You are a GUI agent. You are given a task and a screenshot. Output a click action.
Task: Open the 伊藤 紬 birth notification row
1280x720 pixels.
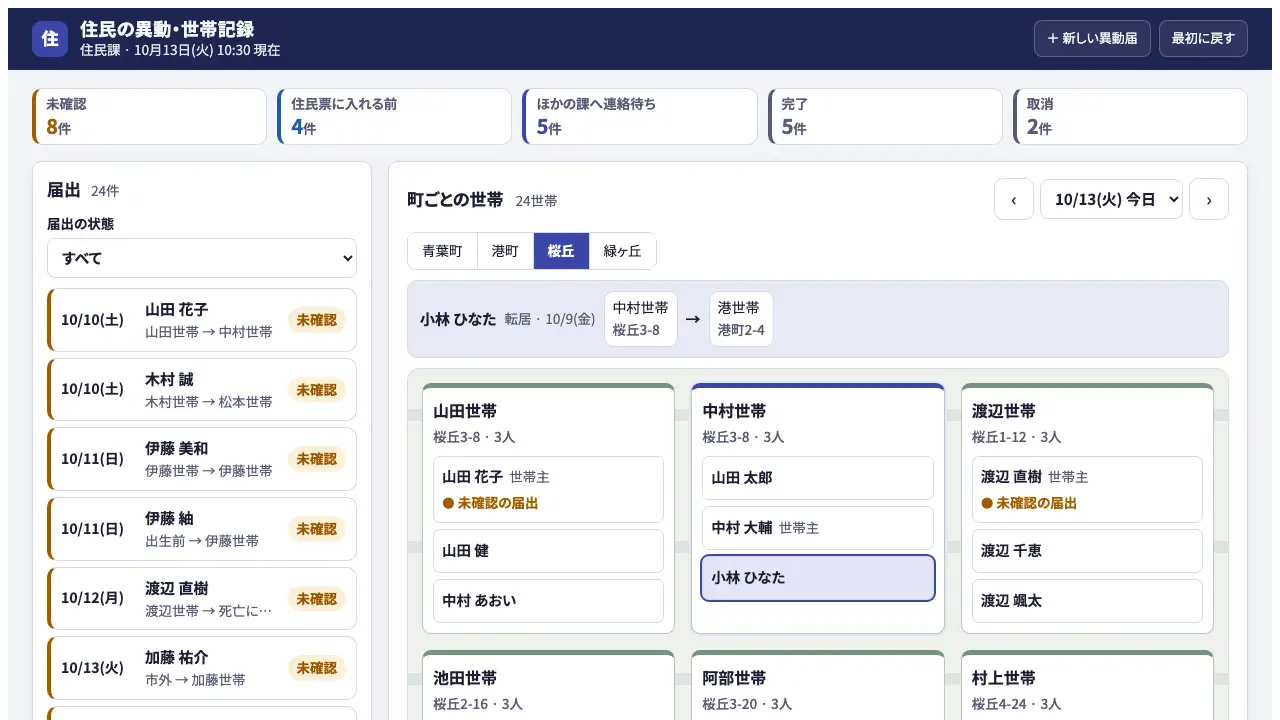point(202,529)
